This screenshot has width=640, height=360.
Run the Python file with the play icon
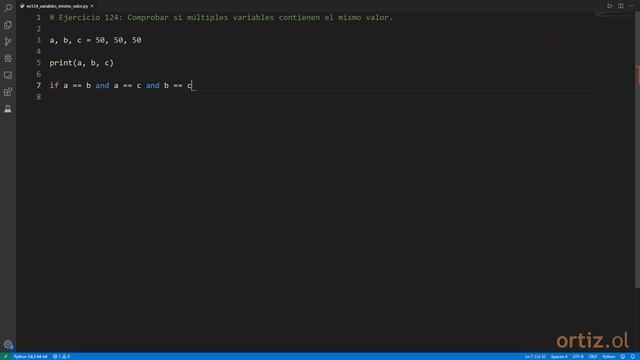pyautogui.click(x=609, y=6)
